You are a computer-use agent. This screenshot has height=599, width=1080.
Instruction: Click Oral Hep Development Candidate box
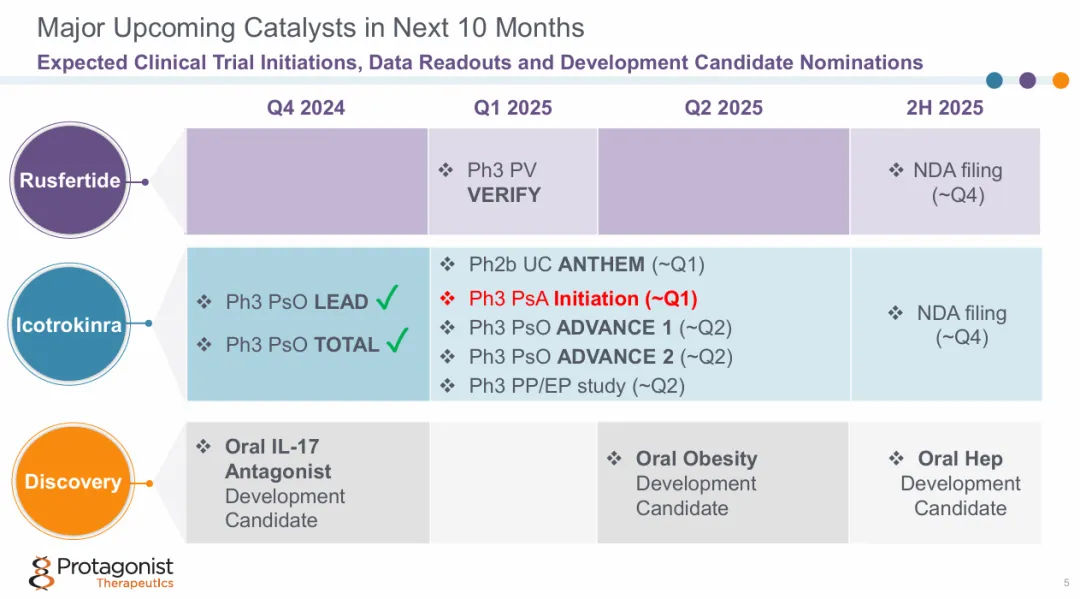coord(945,482)
